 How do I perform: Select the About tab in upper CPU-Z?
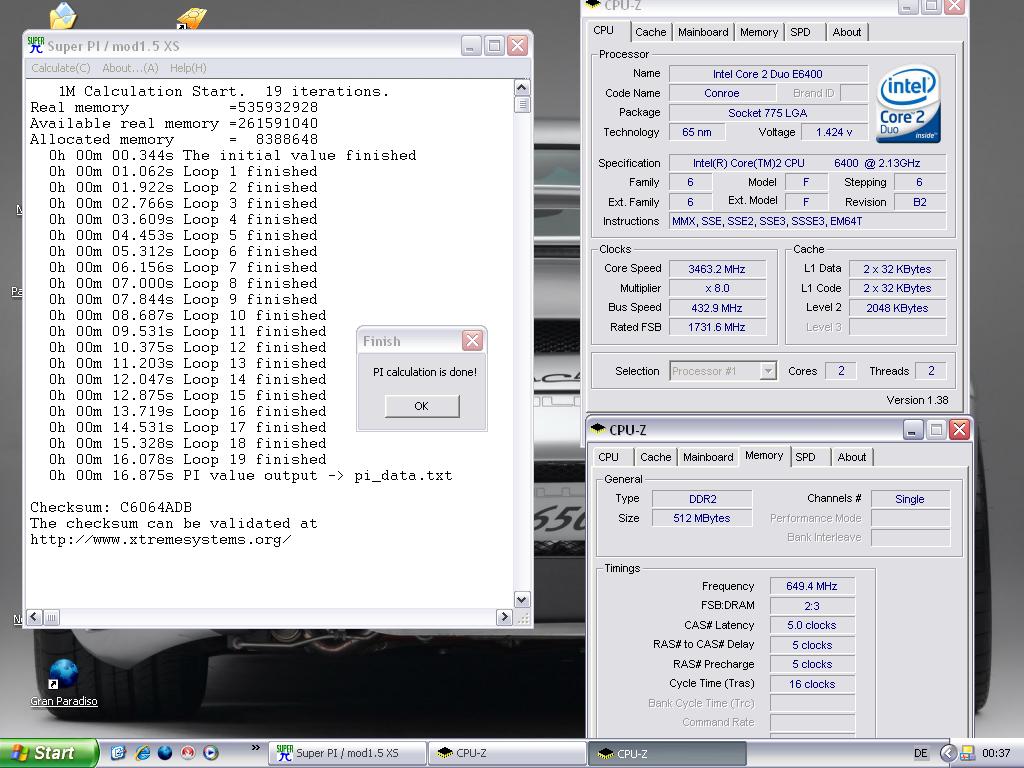[x=846, y=32]
